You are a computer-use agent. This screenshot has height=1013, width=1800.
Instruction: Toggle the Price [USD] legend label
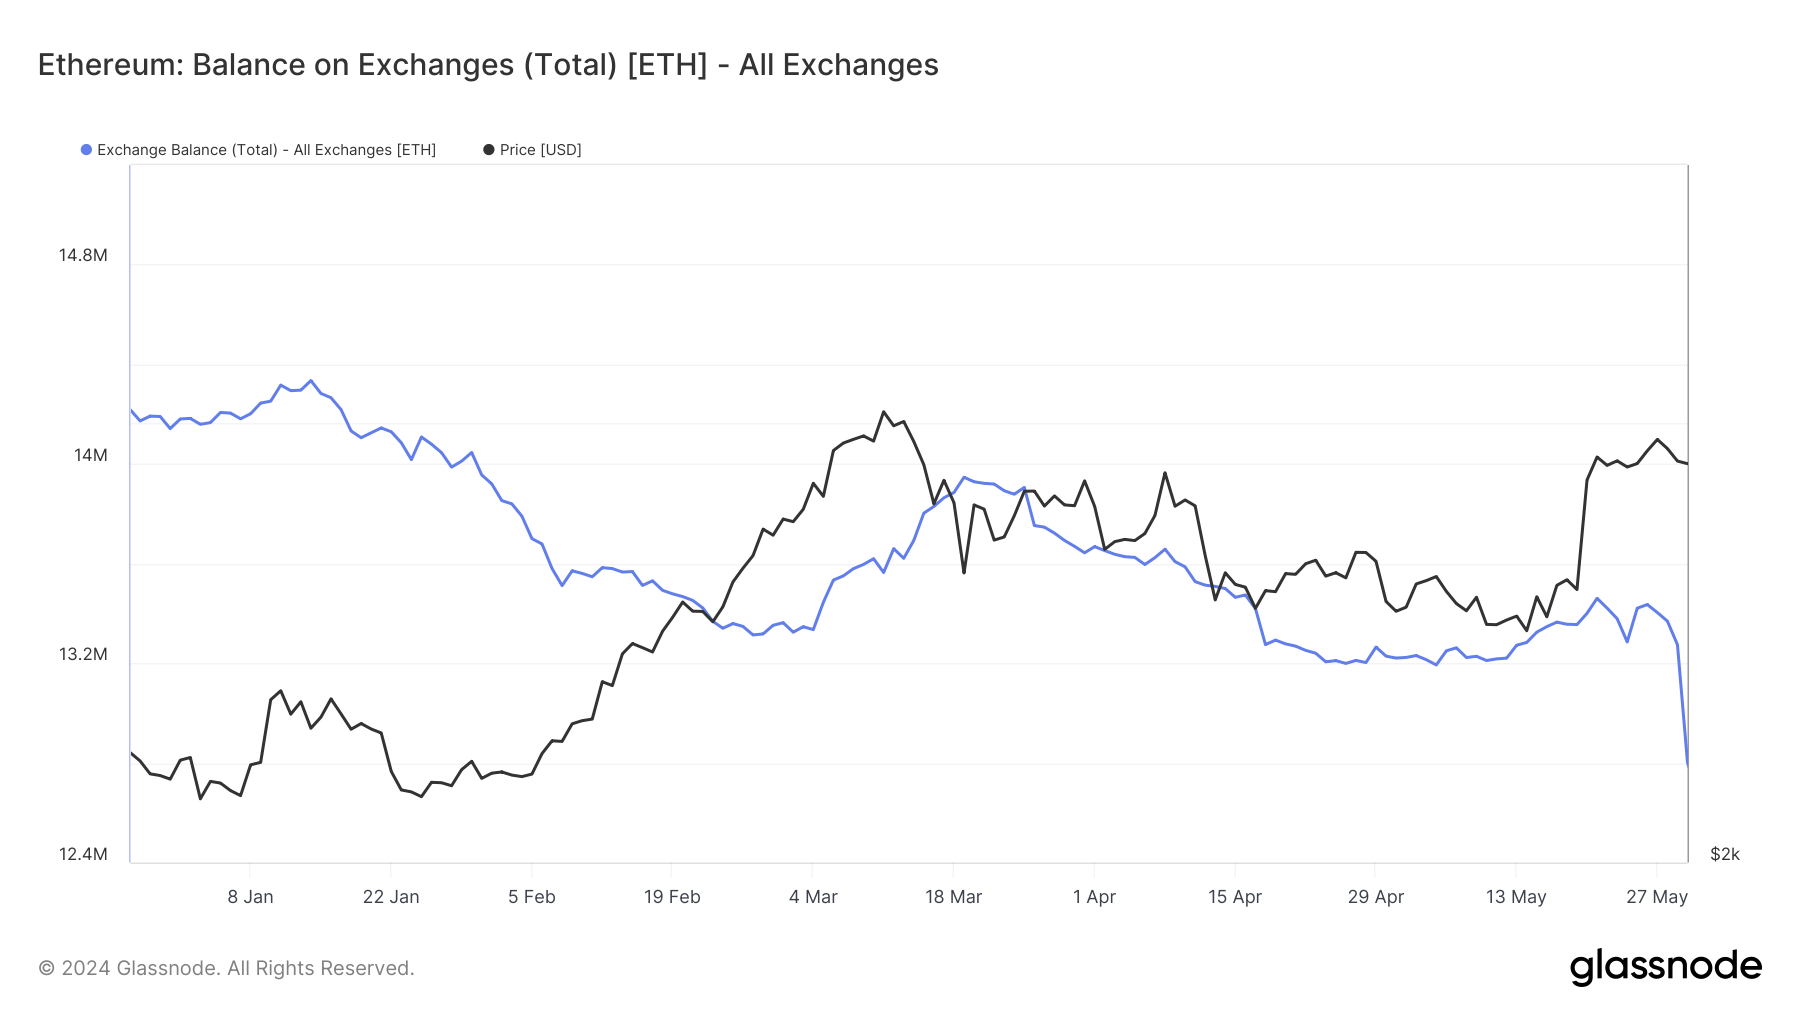pos(540,150)
